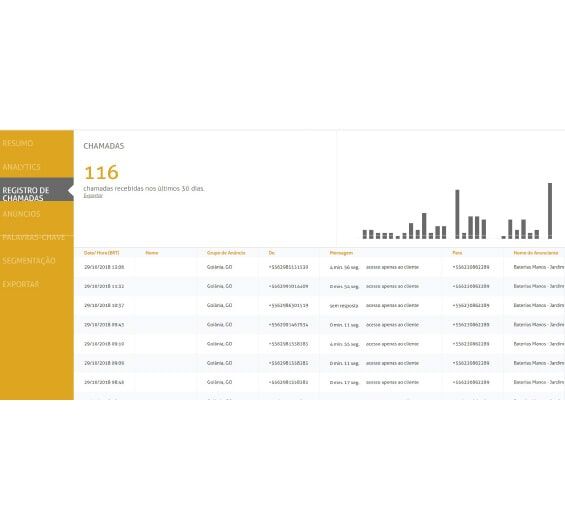The image size is (565, 529).
Task: Select the call row dated 29/10/2018 11:12
Action: pos(319,286)
